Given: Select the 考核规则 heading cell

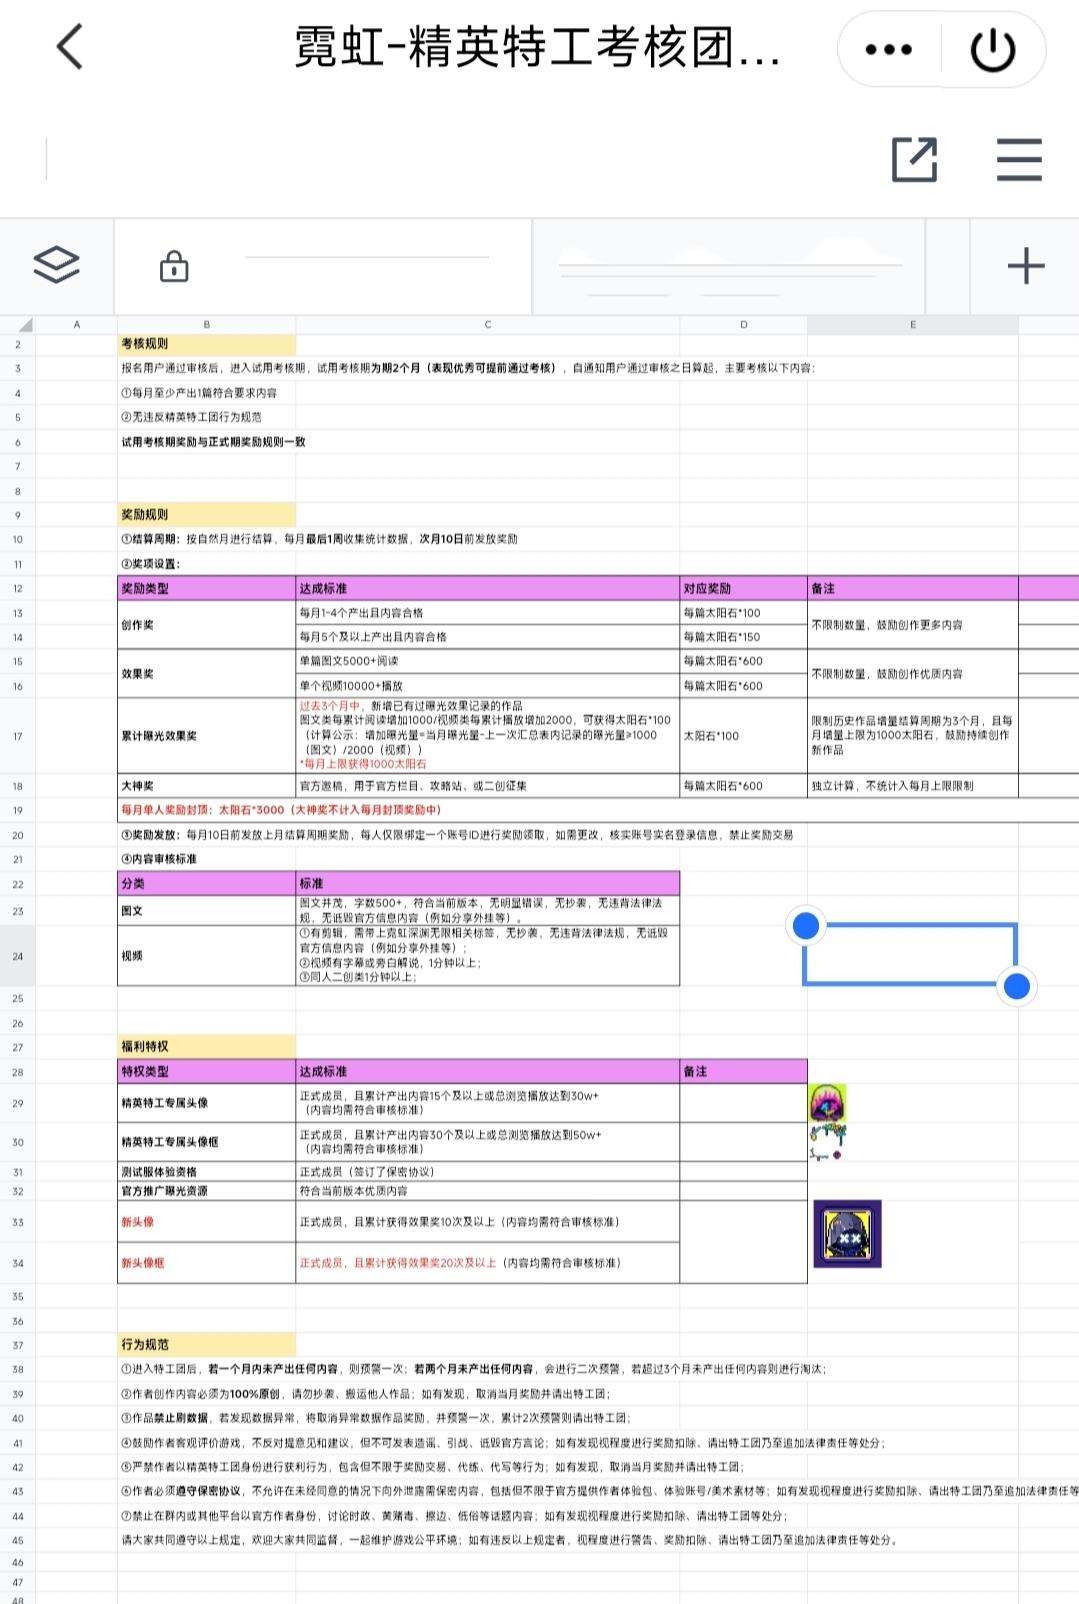Looking at the screenshot, I should (x=206, y=344).
